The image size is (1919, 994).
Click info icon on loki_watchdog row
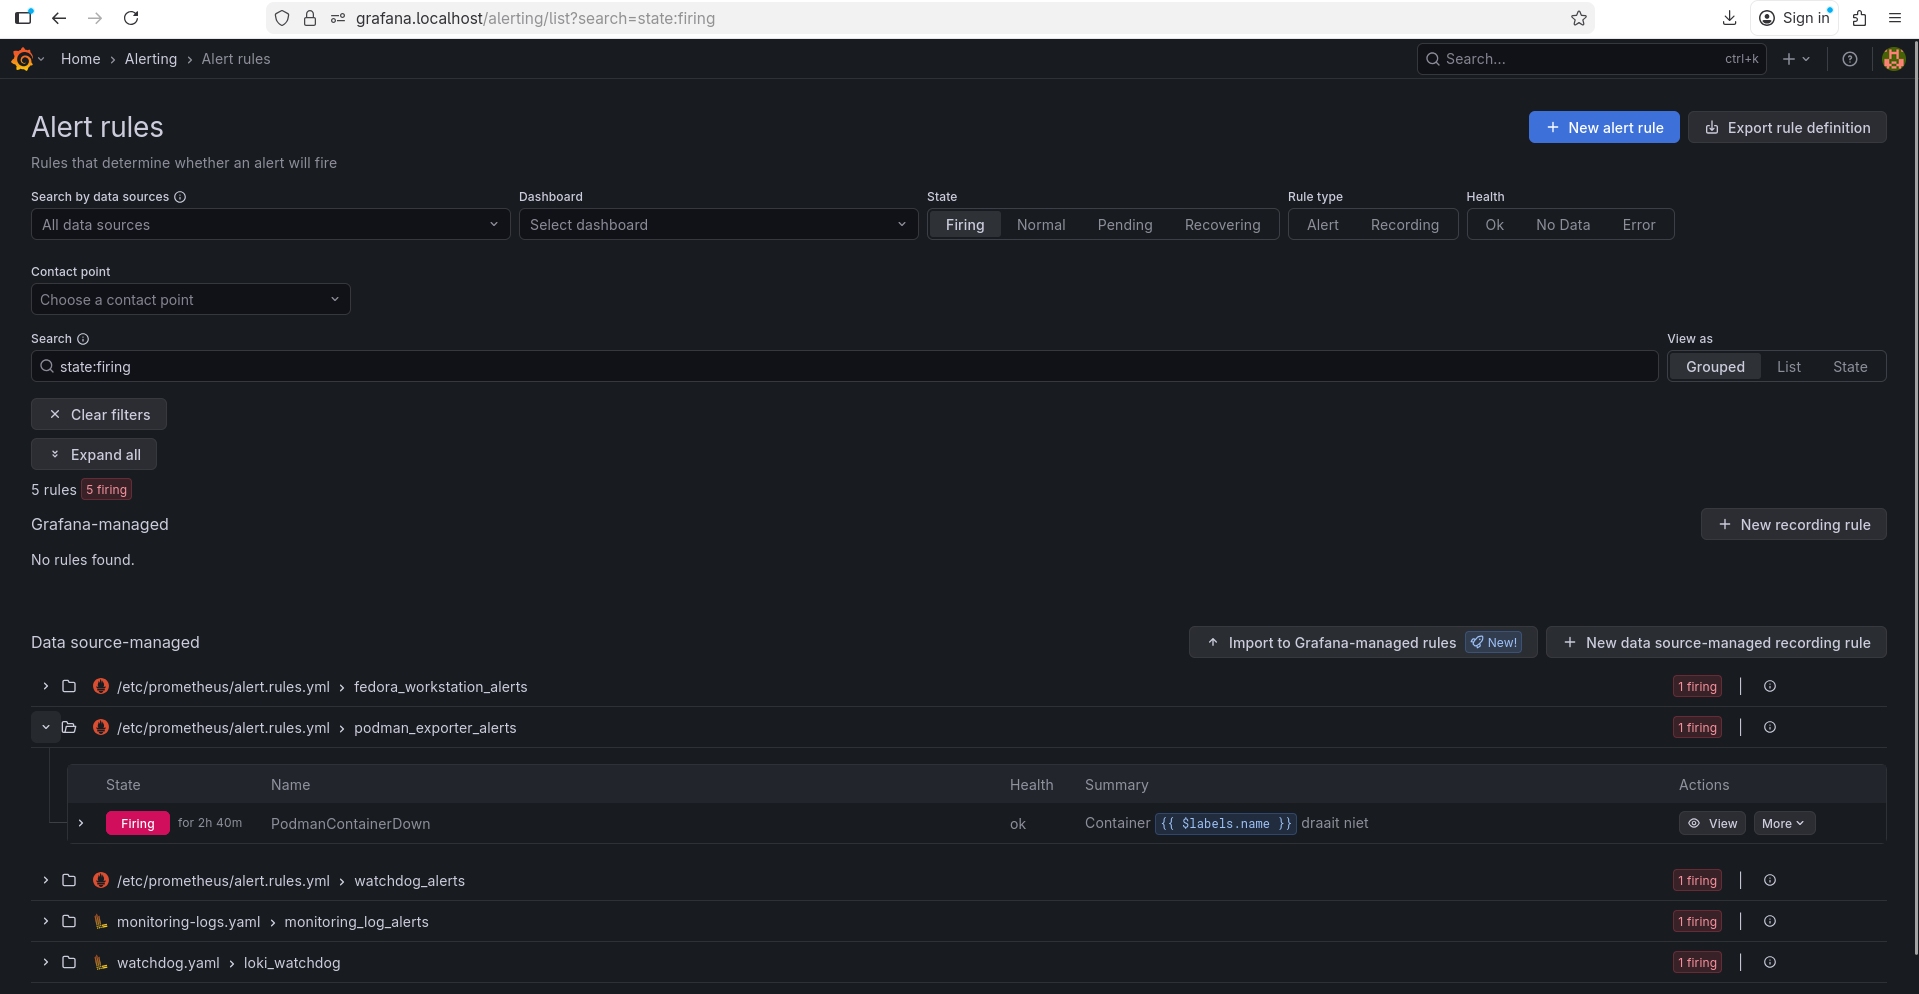point(1770,962)
